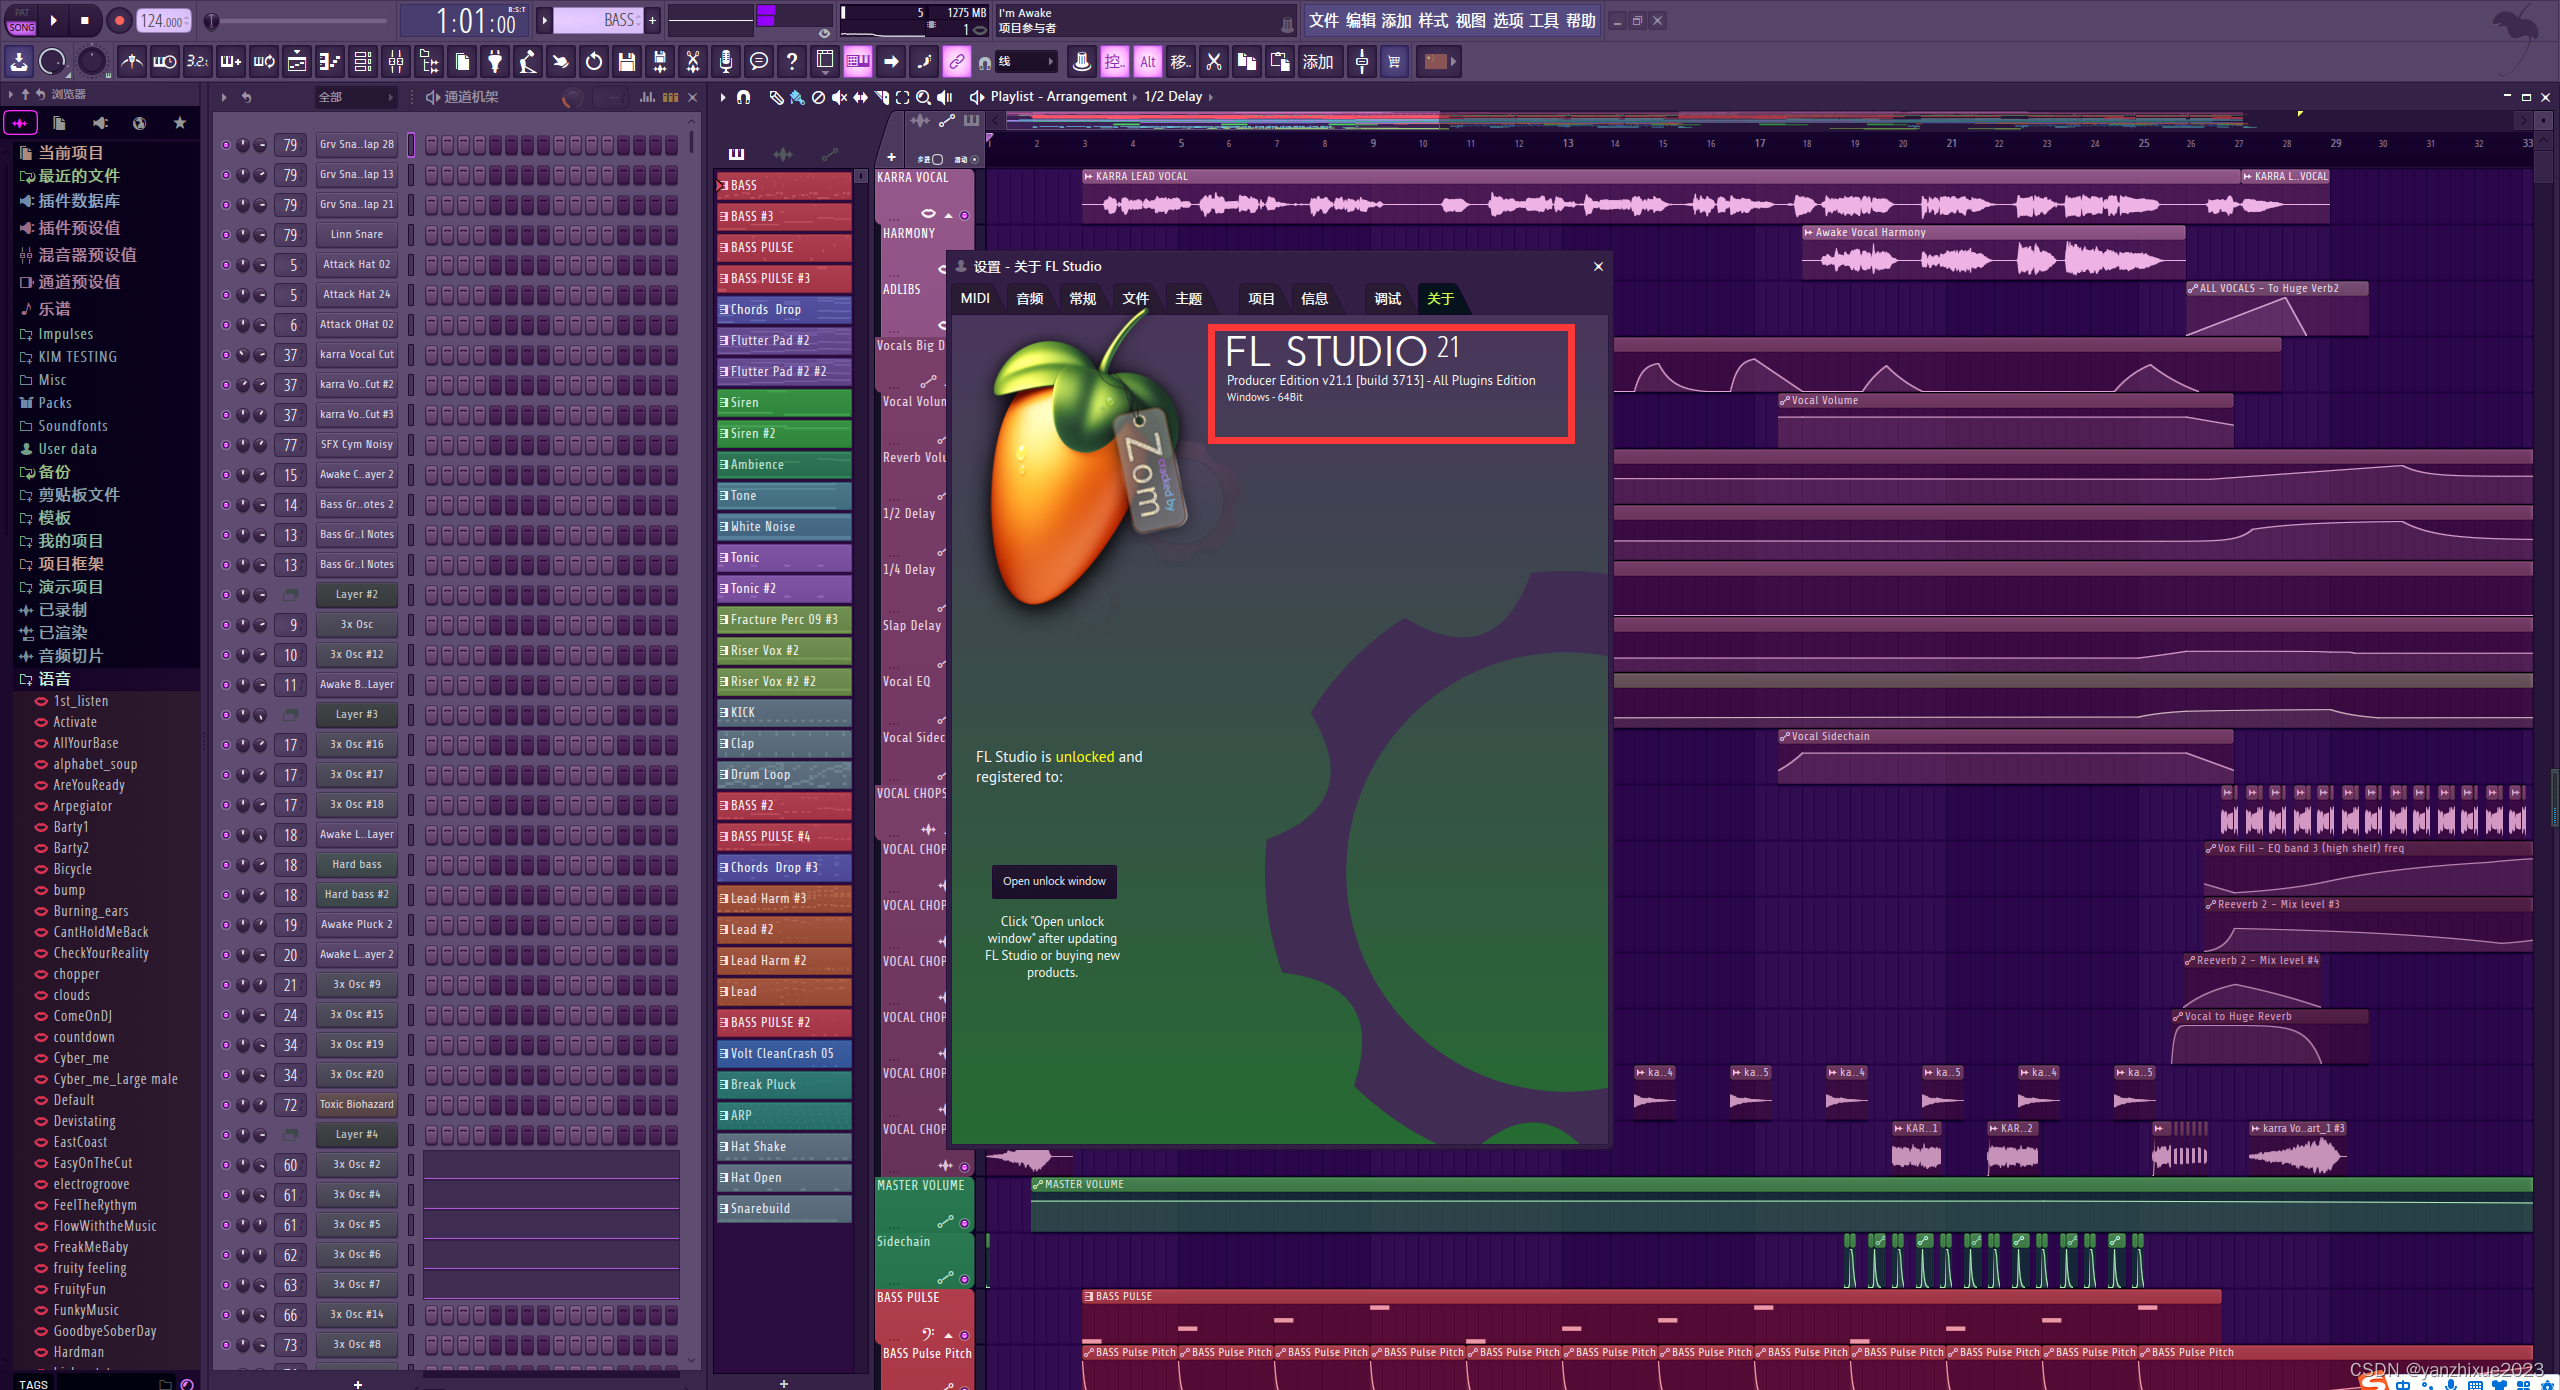Viewport: 2560px width, 1390px height.
Task: Switch to the 音频 tab in settings
Action: click(x=1030, y=298)
